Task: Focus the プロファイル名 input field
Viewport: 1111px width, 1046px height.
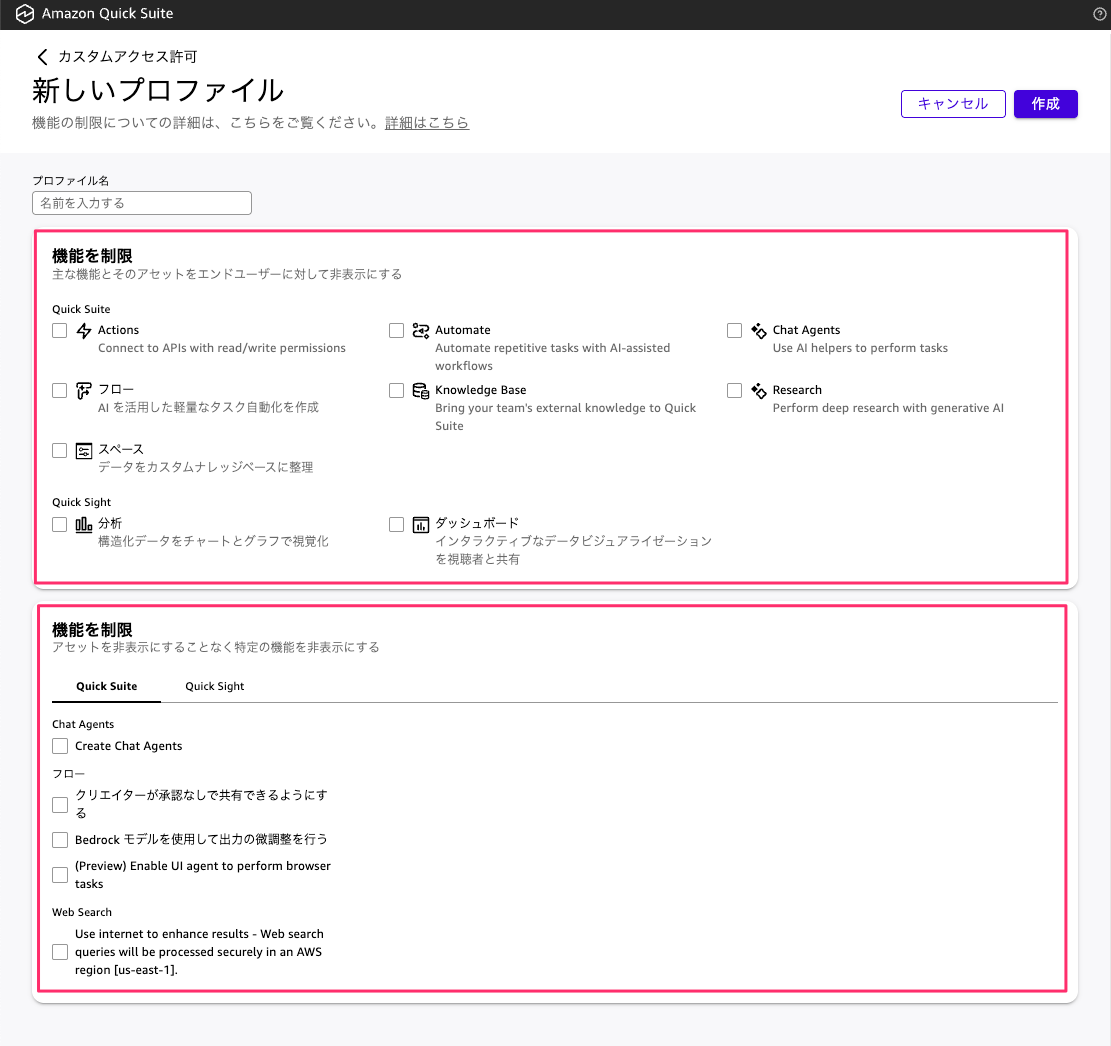Action: click(142, 203)
